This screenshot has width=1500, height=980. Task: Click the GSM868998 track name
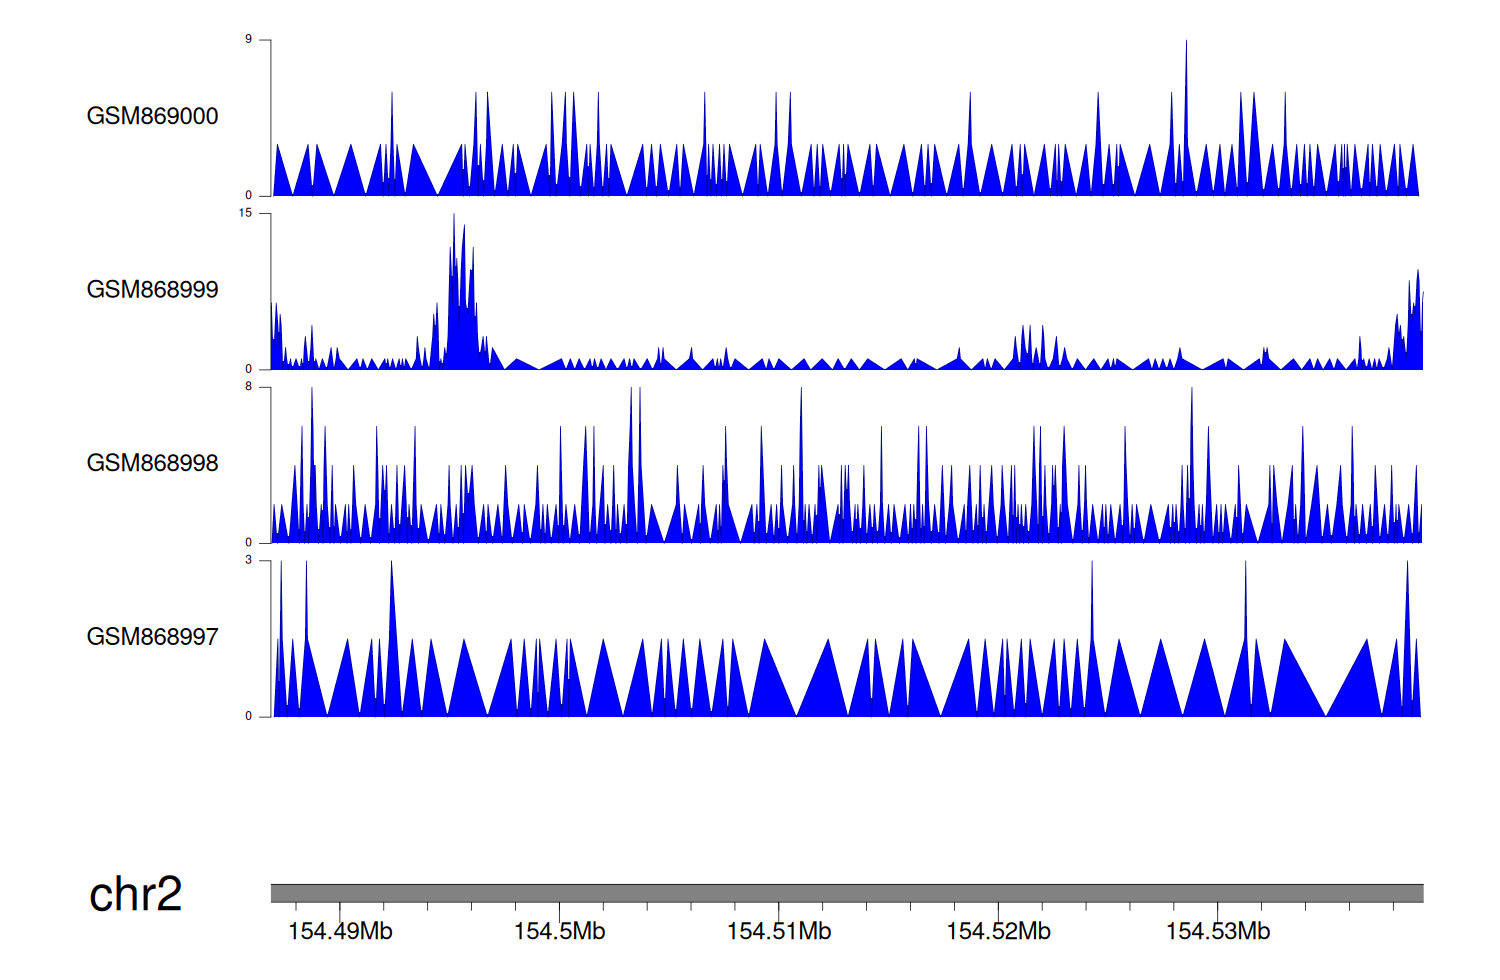click(152, 463)
